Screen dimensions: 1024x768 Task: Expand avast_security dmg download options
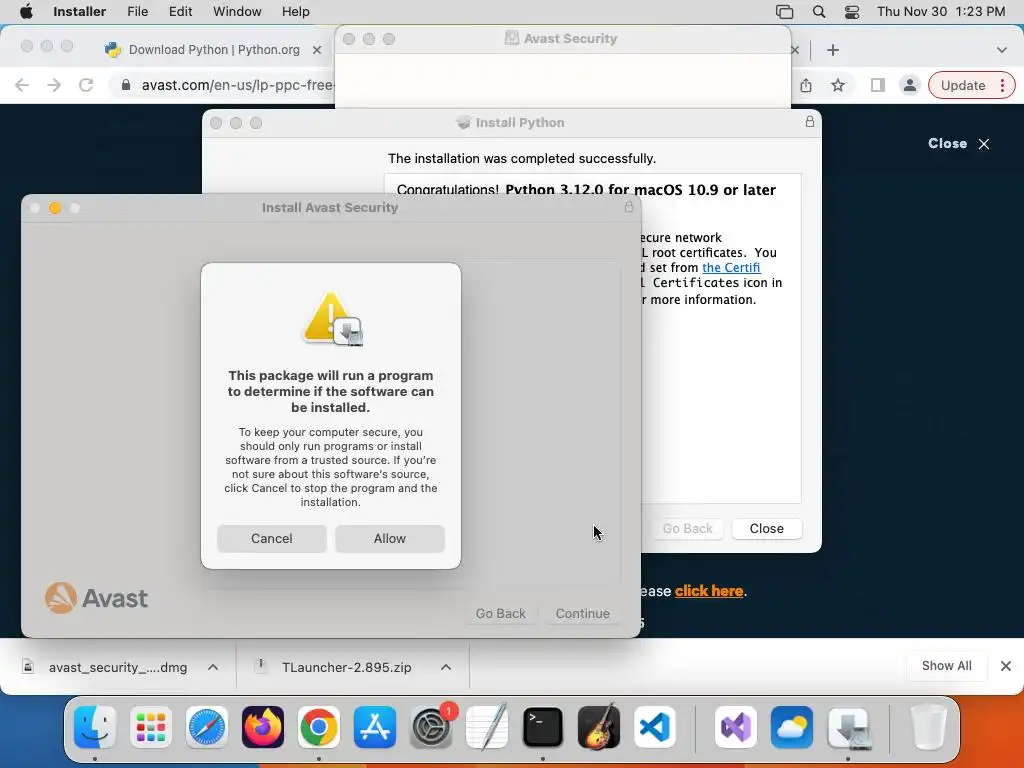tap(213, 667)
